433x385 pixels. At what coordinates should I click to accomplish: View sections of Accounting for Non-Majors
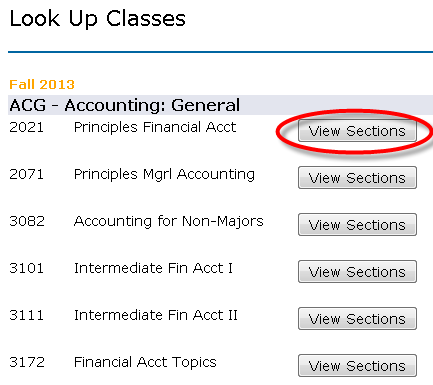[357, 225]
